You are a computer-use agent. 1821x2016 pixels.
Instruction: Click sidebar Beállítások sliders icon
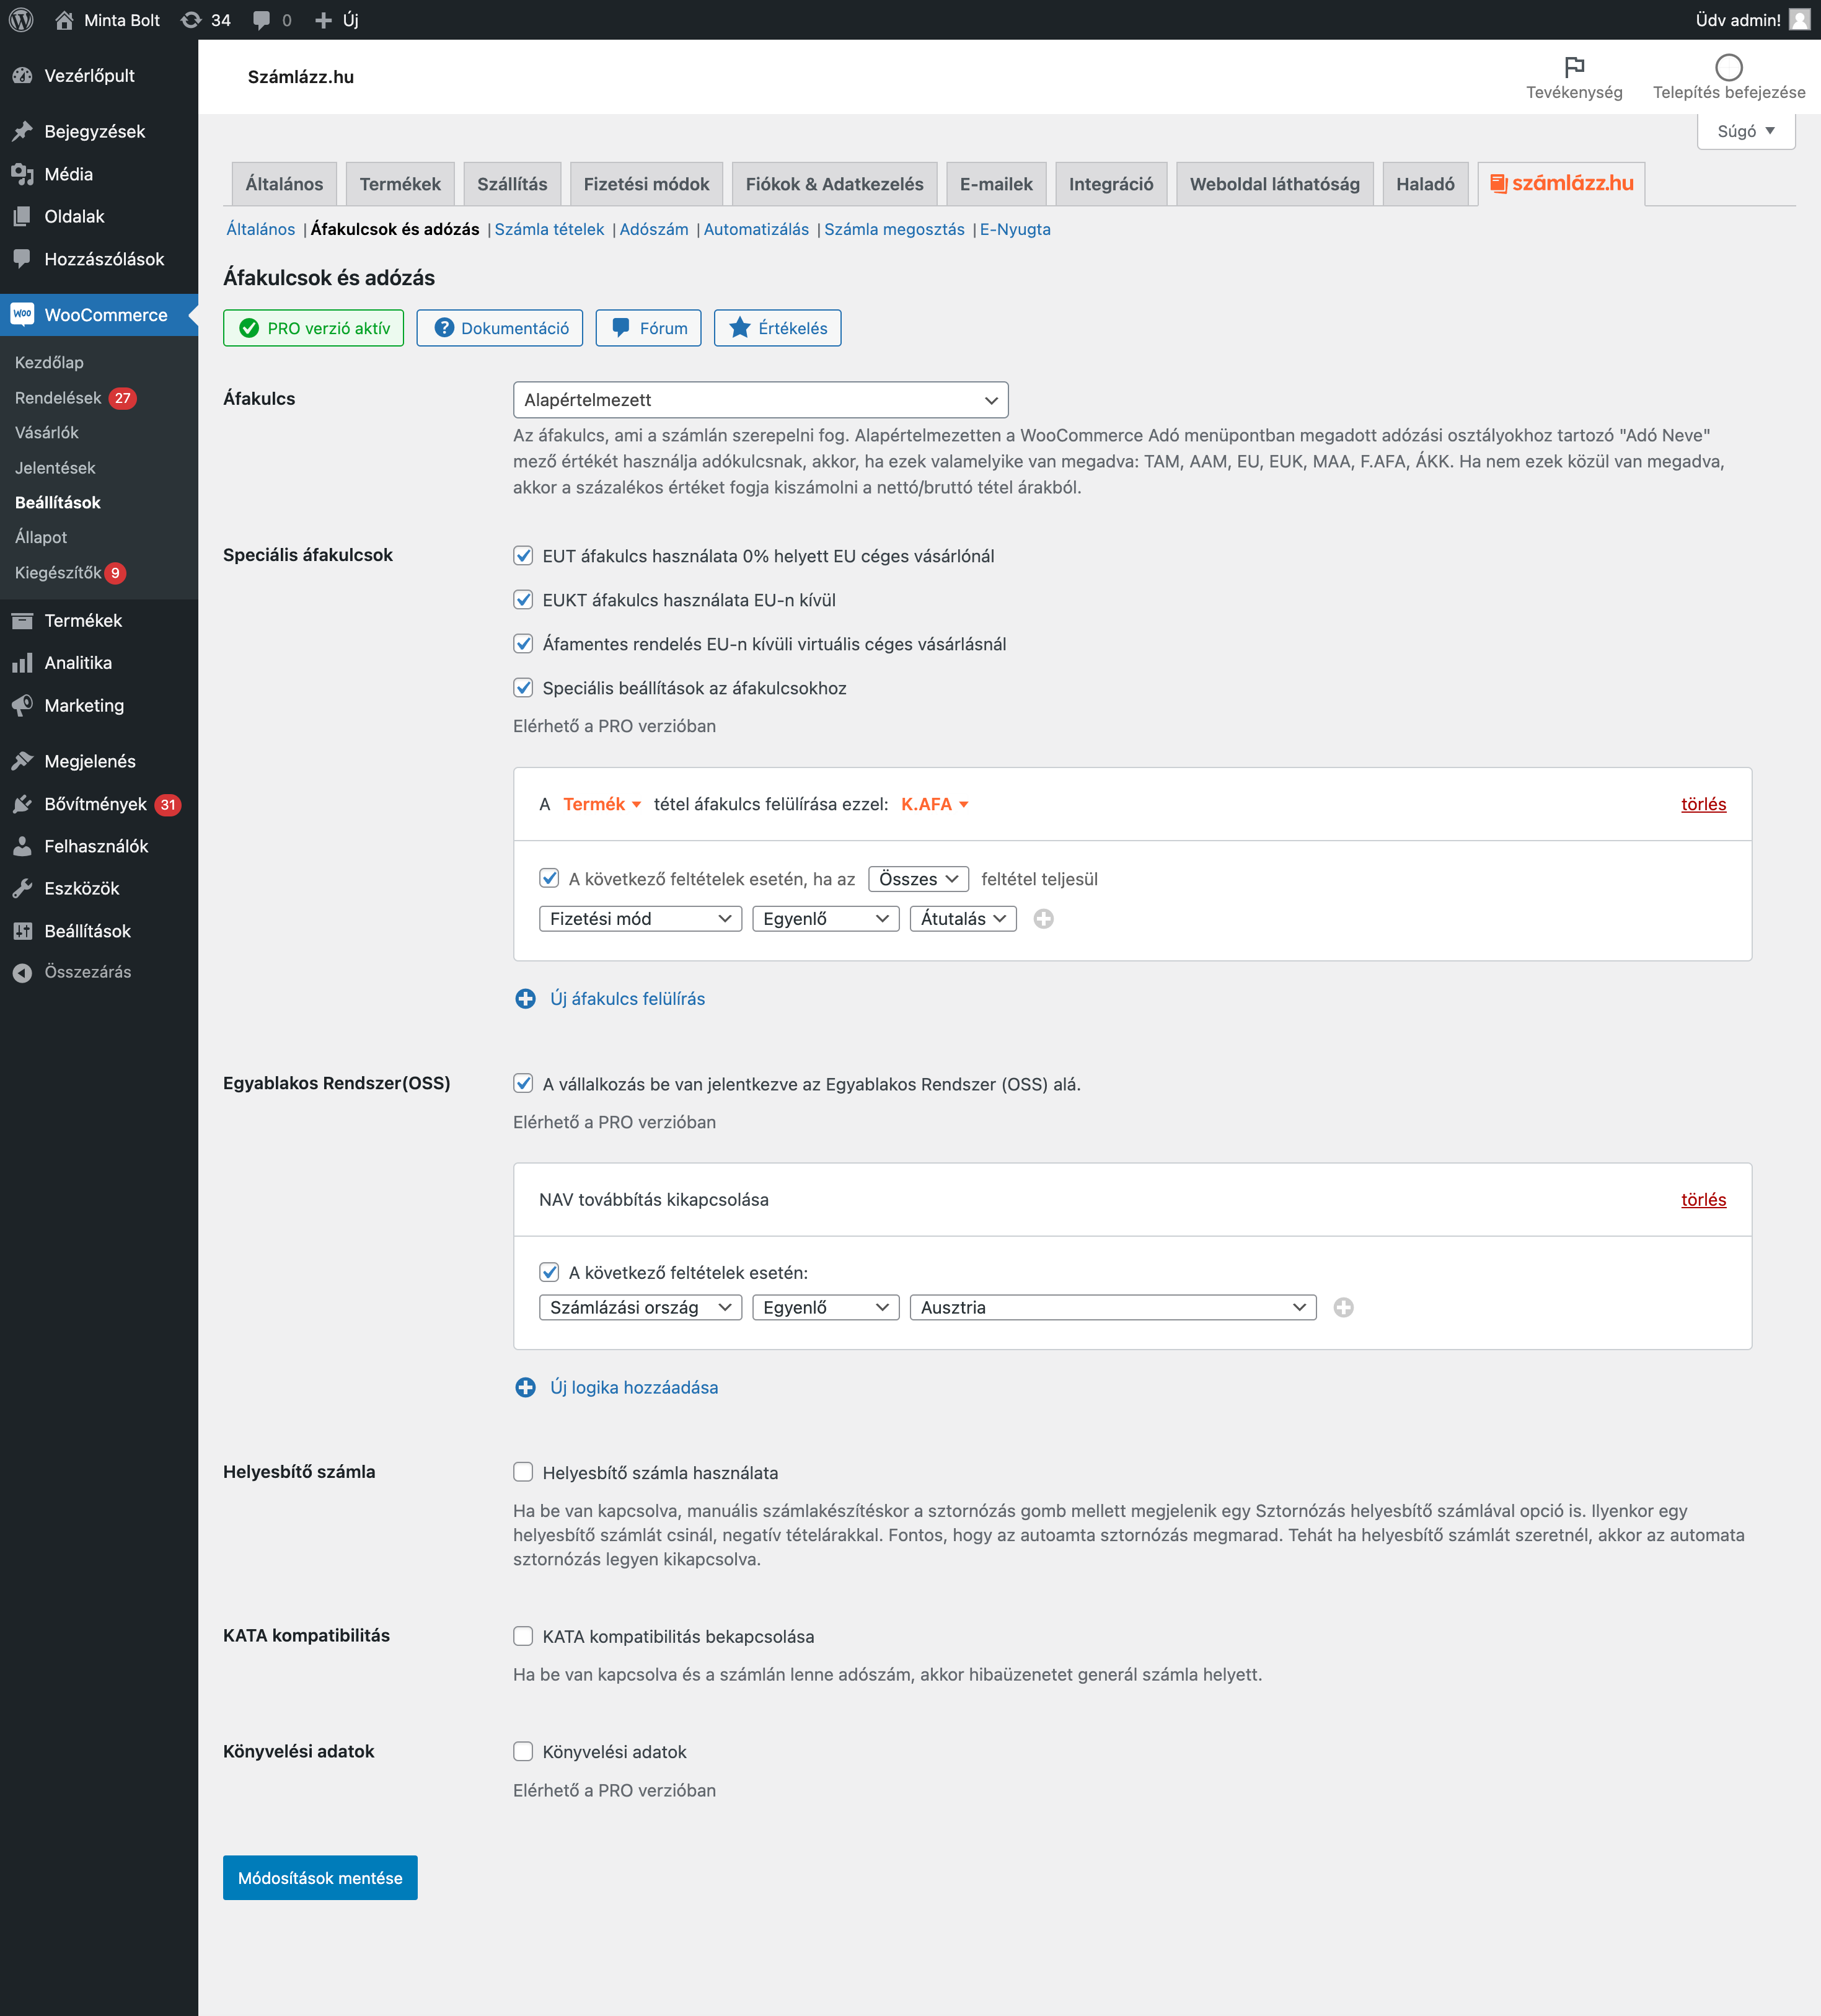coord(22,931)
